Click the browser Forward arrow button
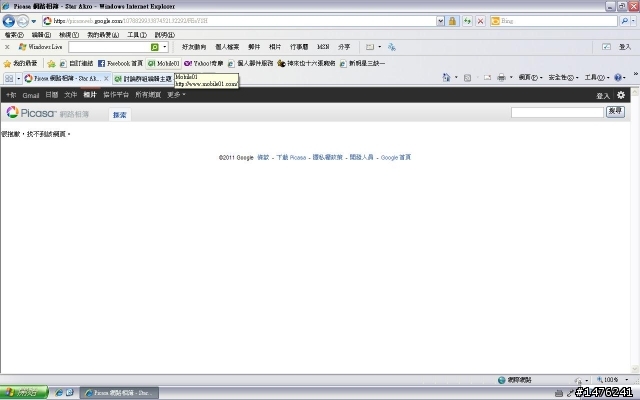 [23, 21]
